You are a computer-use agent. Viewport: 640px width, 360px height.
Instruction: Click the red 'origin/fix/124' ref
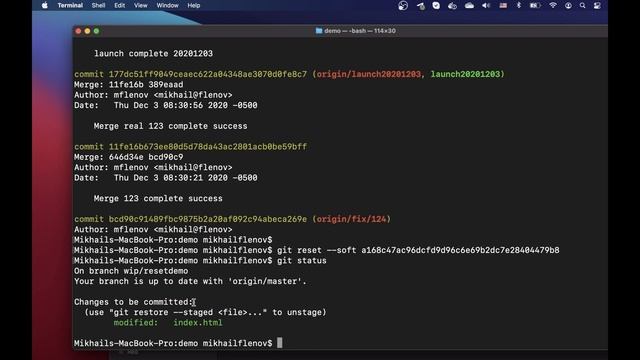[351, 219]
